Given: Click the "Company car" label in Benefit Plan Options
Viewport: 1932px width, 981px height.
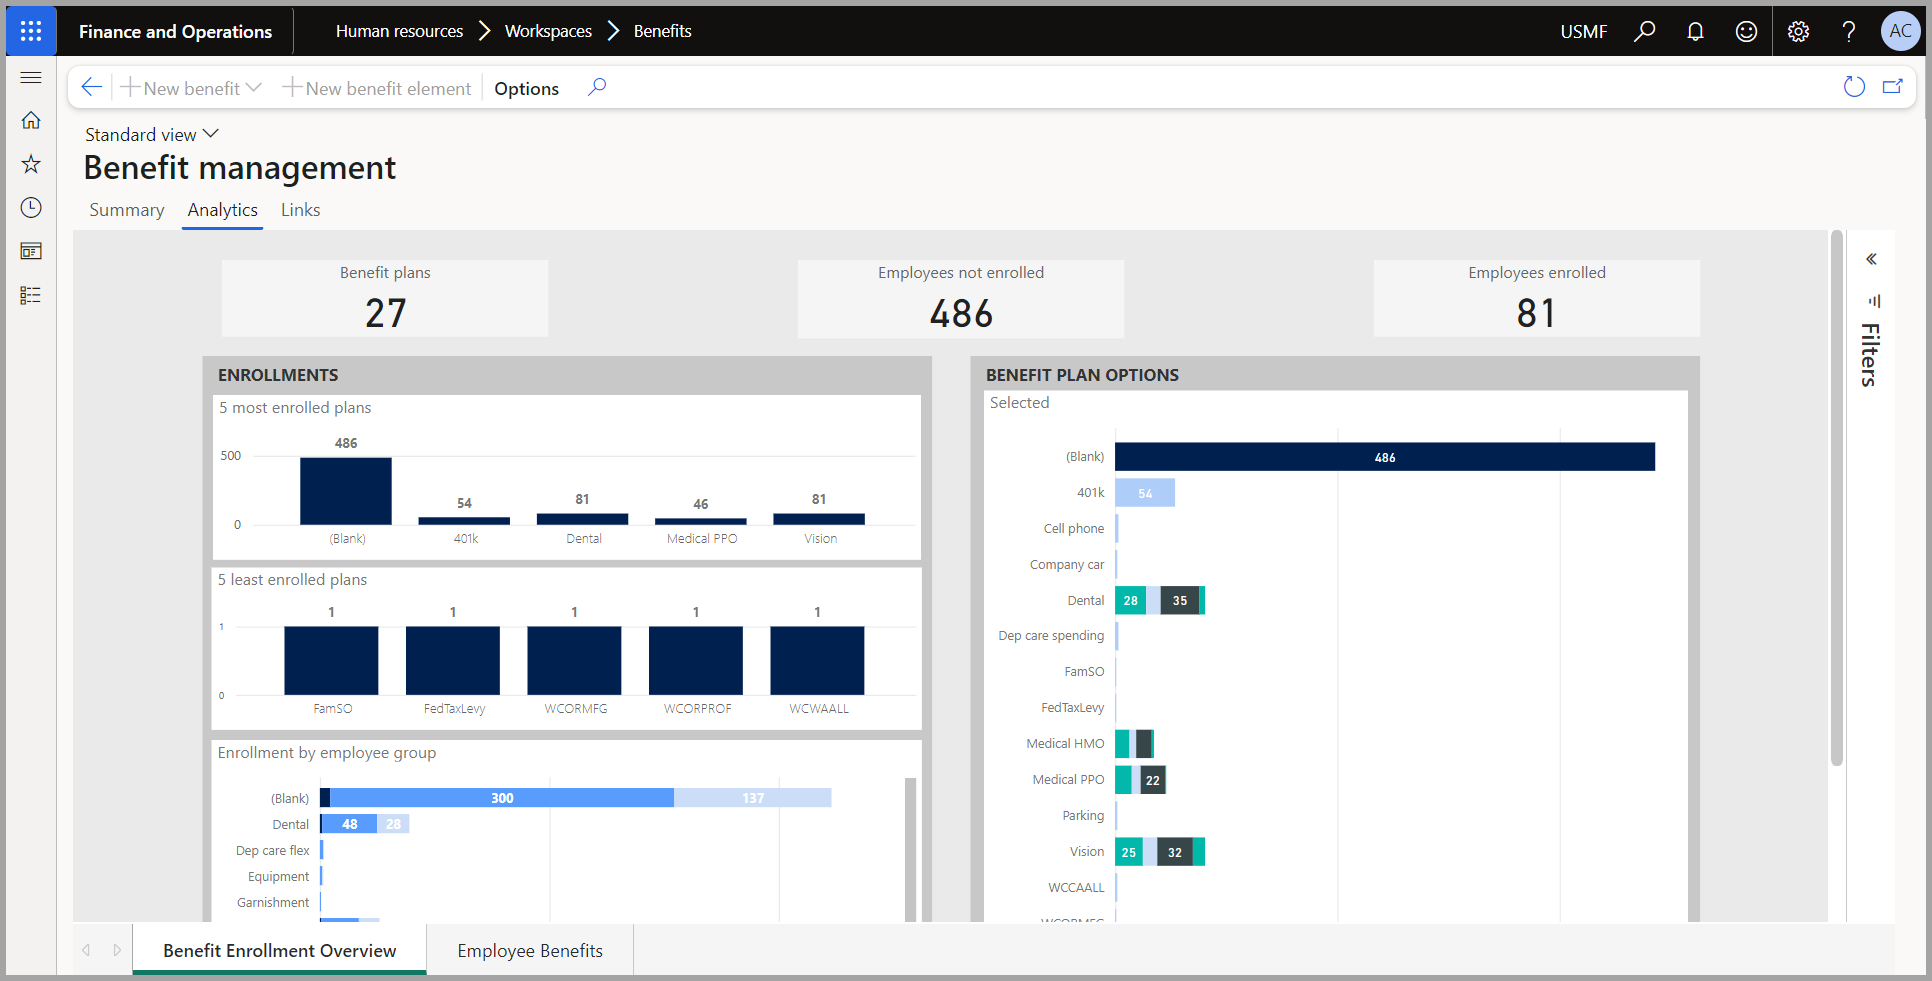Looking at the screenshot, I should (1067, 565).
